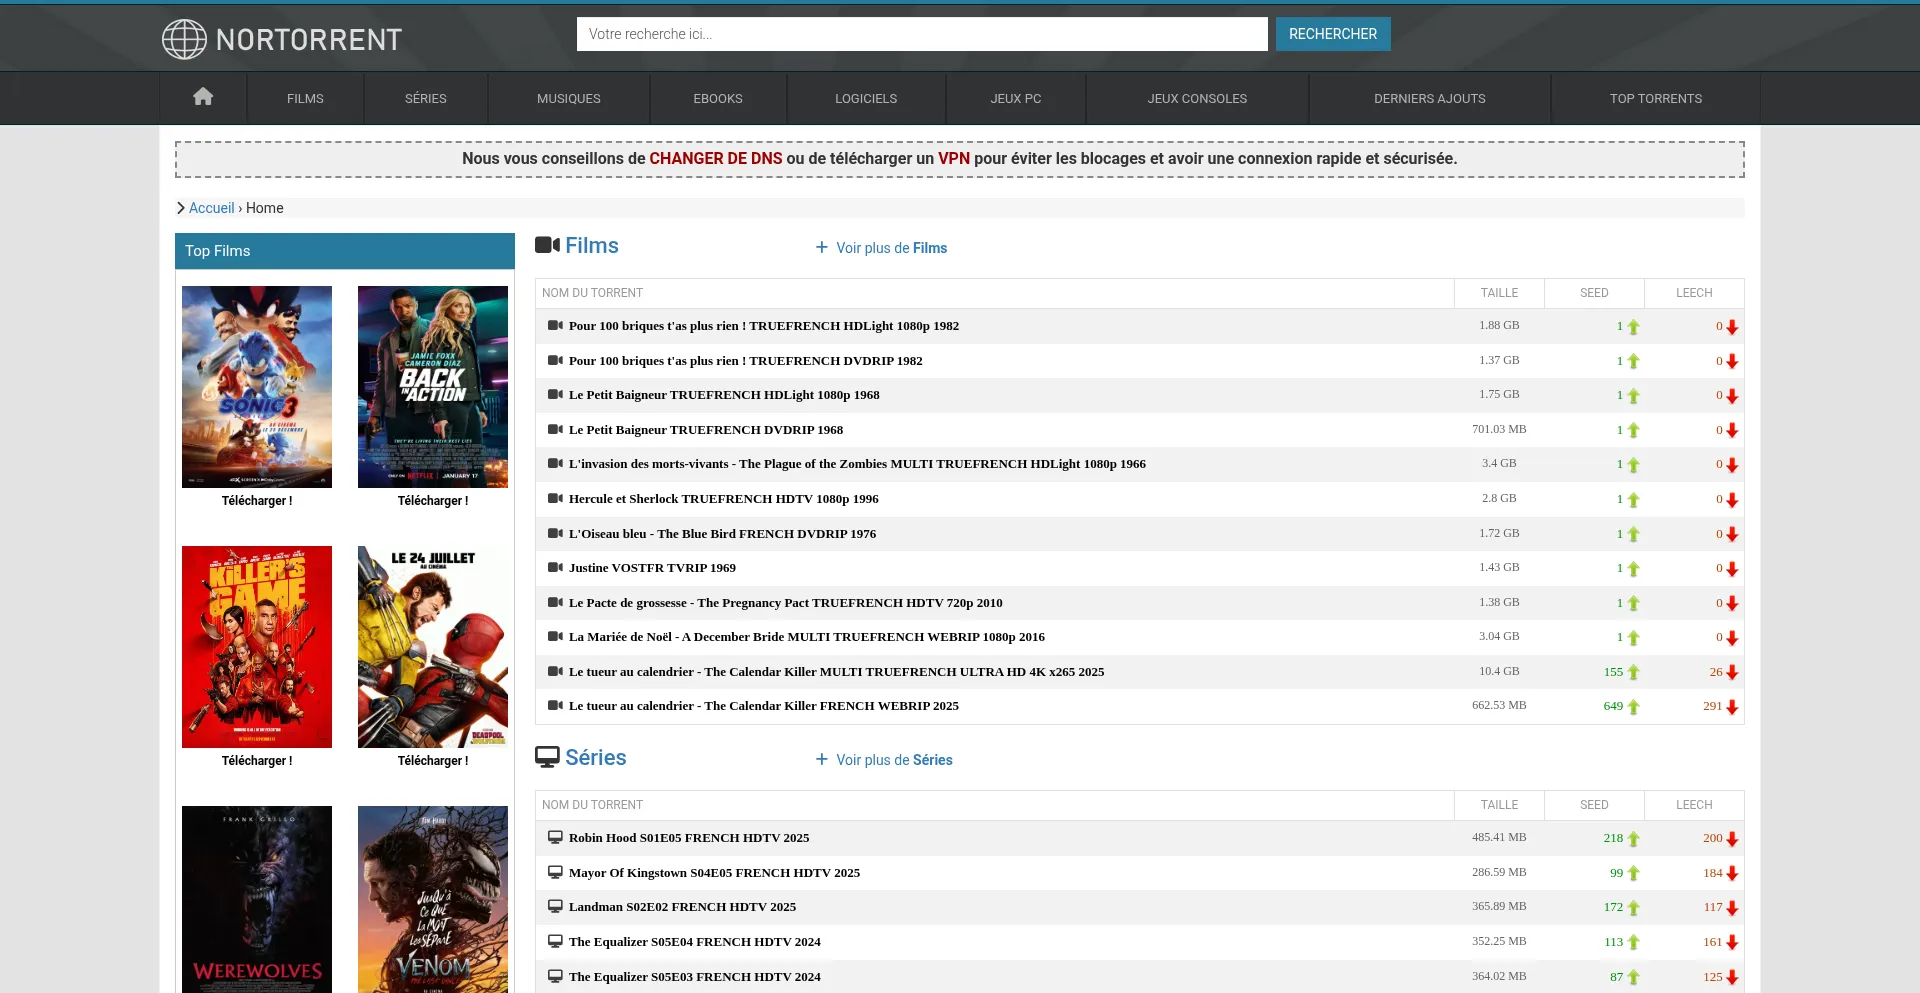Select the Back in Action poster
This screenshot has height=993, width=1920.
coord(433,387)
